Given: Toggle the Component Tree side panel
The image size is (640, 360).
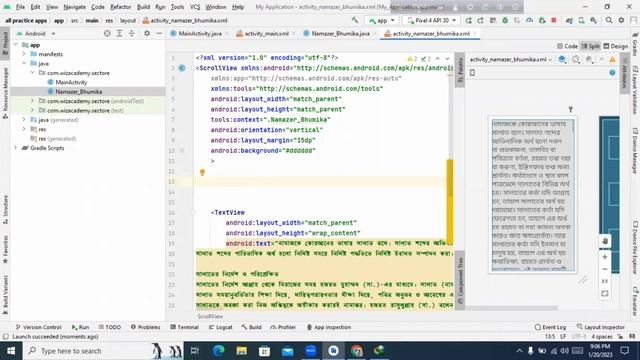Looking at the screenshot, I should tap(460, 281).
